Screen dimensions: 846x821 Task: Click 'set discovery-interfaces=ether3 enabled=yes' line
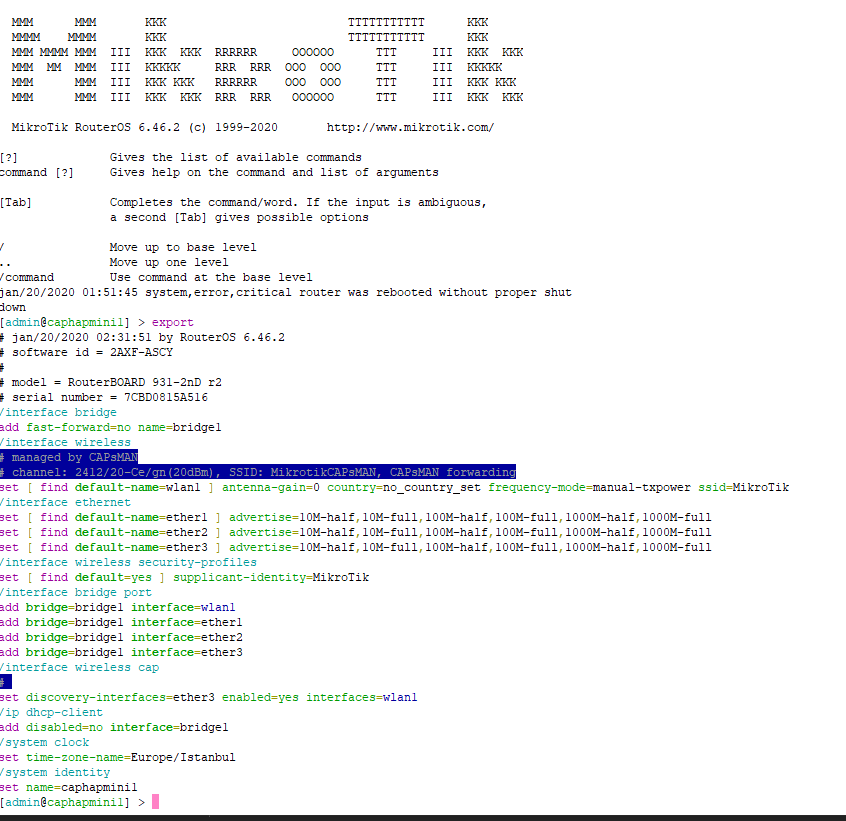coord(208,697)
